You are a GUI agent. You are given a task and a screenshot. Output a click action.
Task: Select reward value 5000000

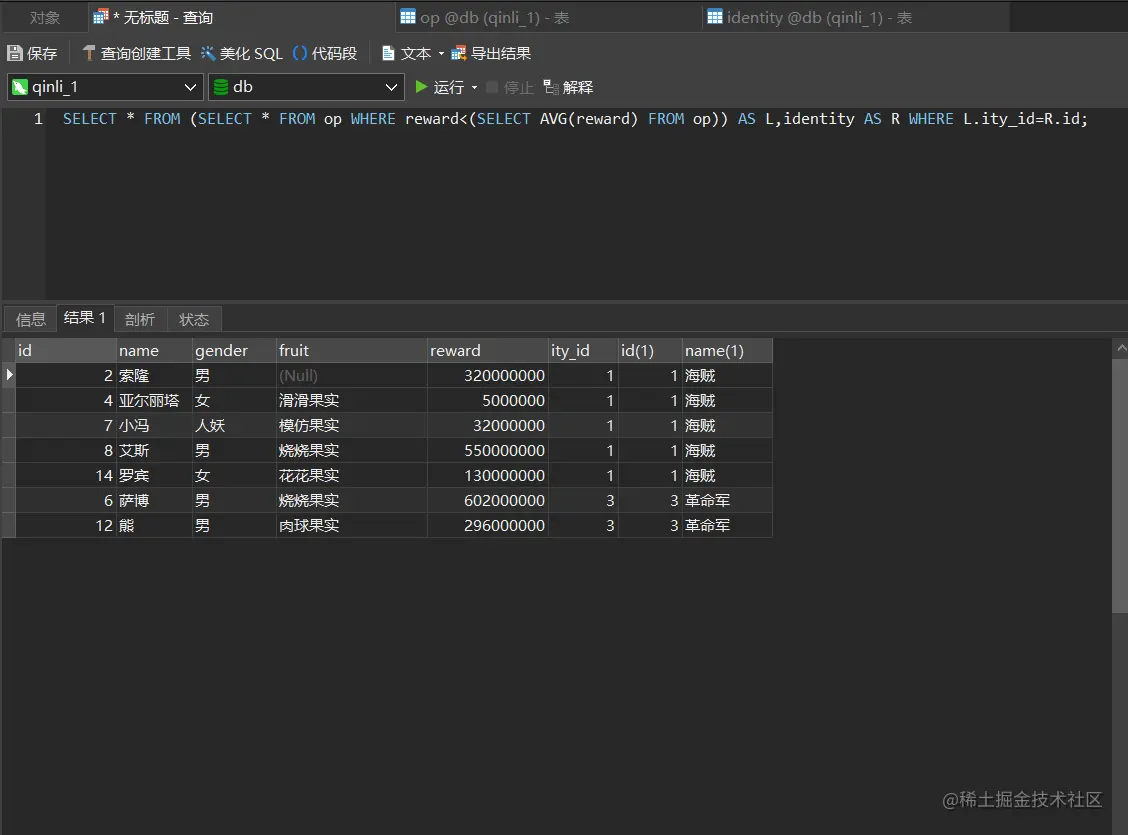pos(488,401)
